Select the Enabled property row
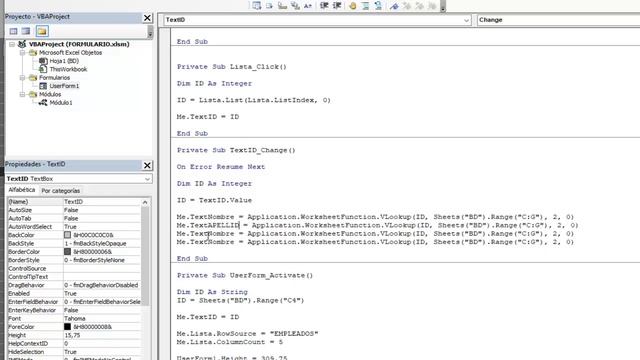Screen dimensions: 640x360 click(x=74, y=293)
